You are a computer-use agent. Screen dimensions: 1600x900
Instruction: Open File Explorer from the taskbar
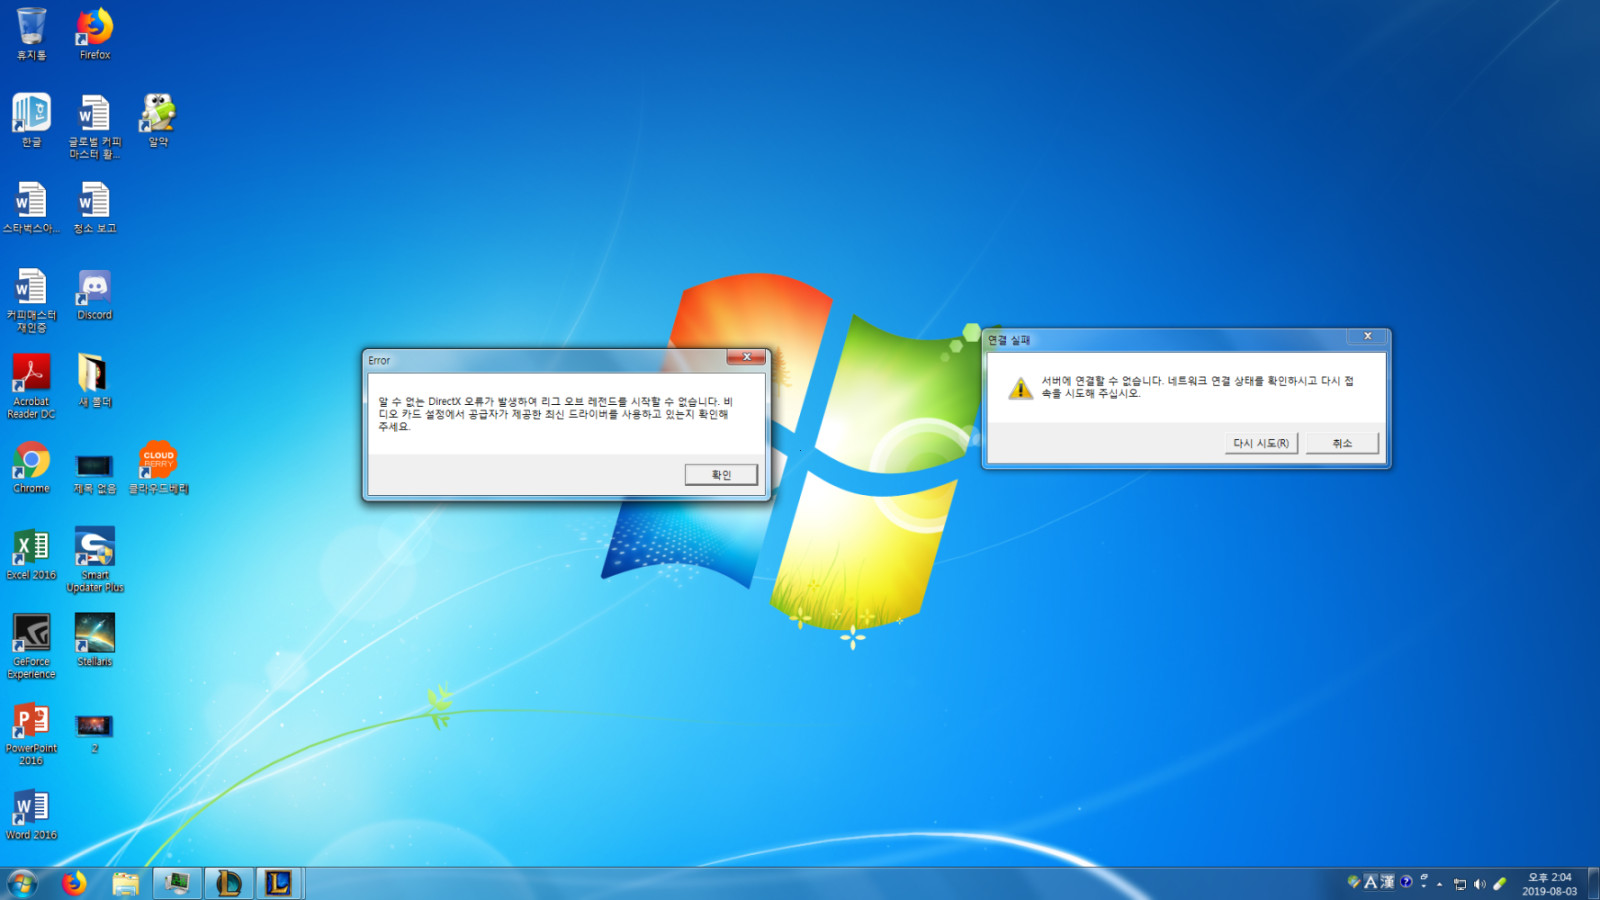(125, 883)
